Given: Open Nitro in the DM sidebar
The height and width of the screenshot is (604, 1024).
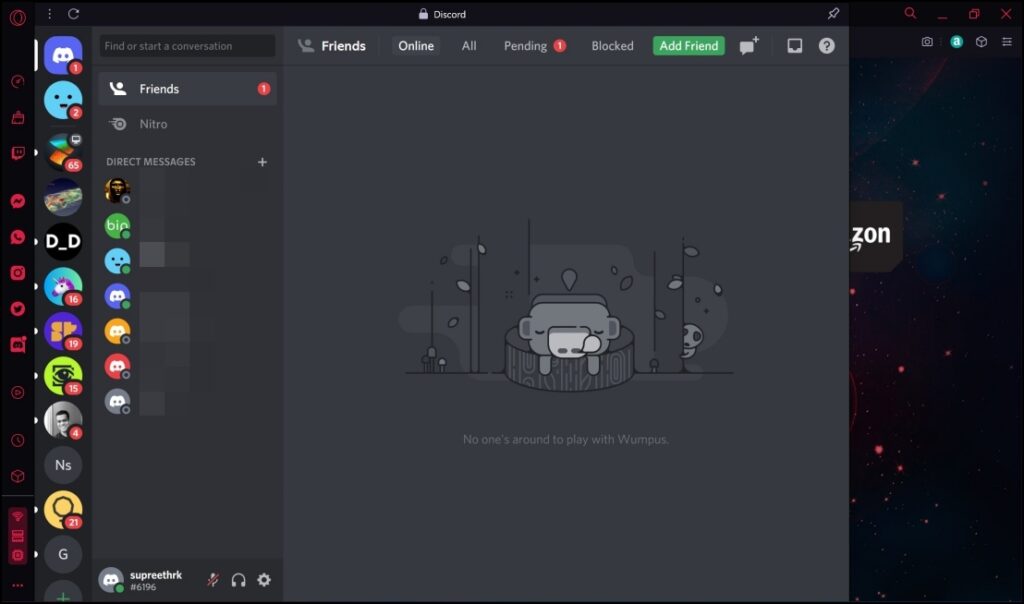Looking at the screenshot, I should [187, 124].
